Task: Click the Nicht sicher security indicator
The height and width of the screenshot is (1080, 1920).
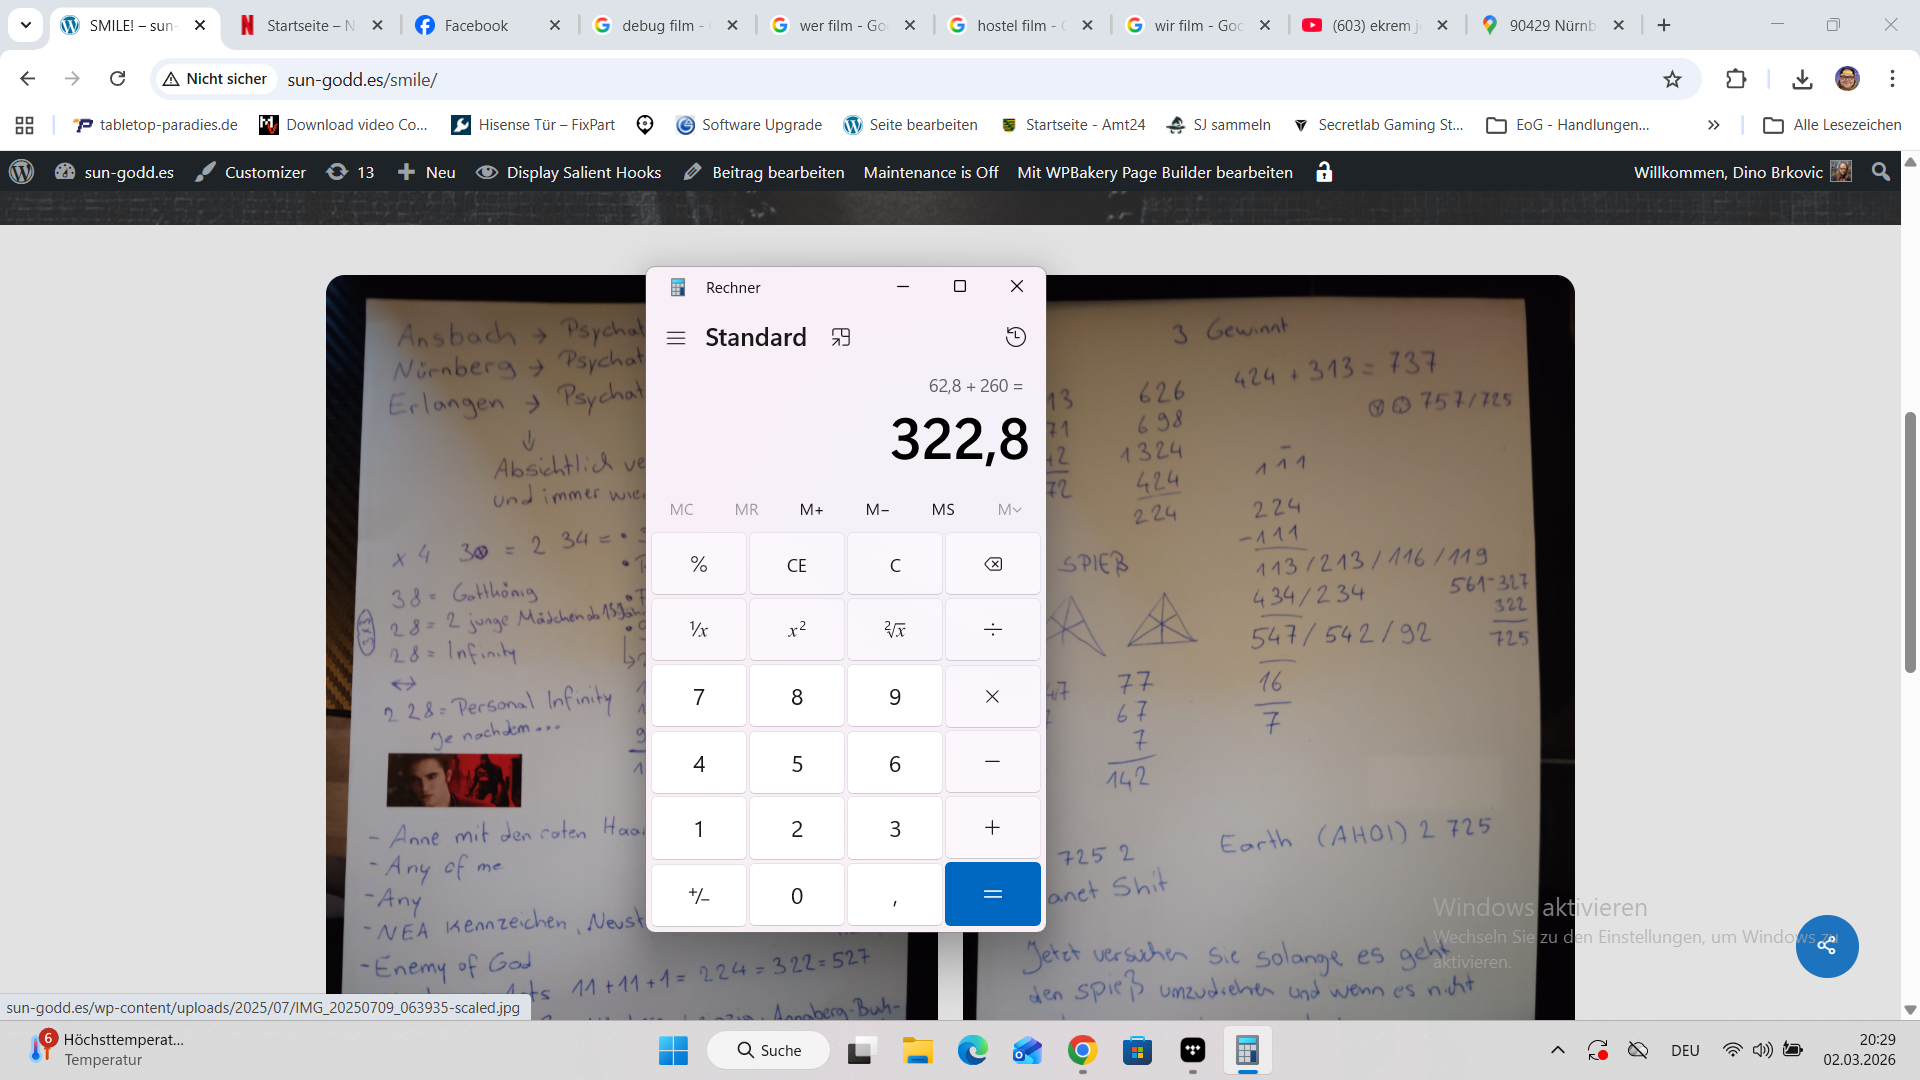Action: coord(215,79)
